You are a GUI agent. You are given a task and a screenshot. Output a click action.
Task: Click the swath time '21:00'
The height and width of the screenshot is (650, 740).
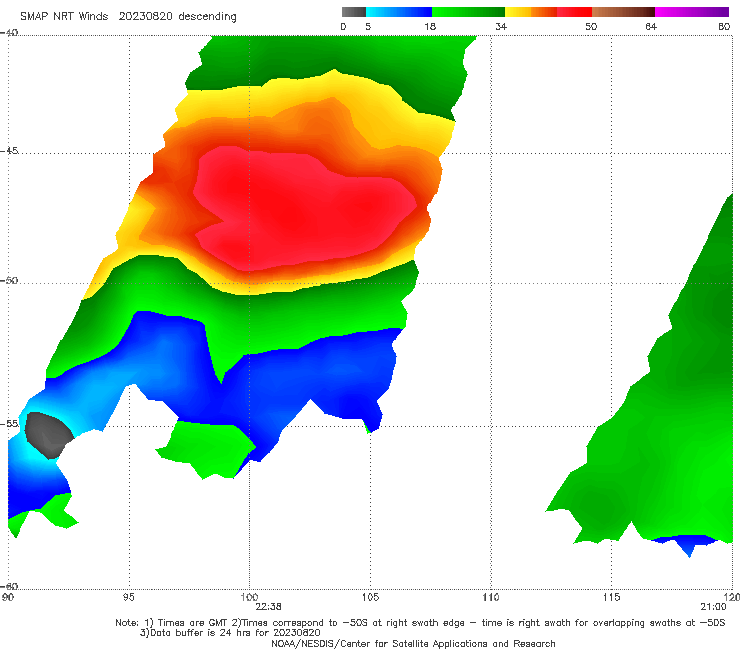(x=713, y=607)
